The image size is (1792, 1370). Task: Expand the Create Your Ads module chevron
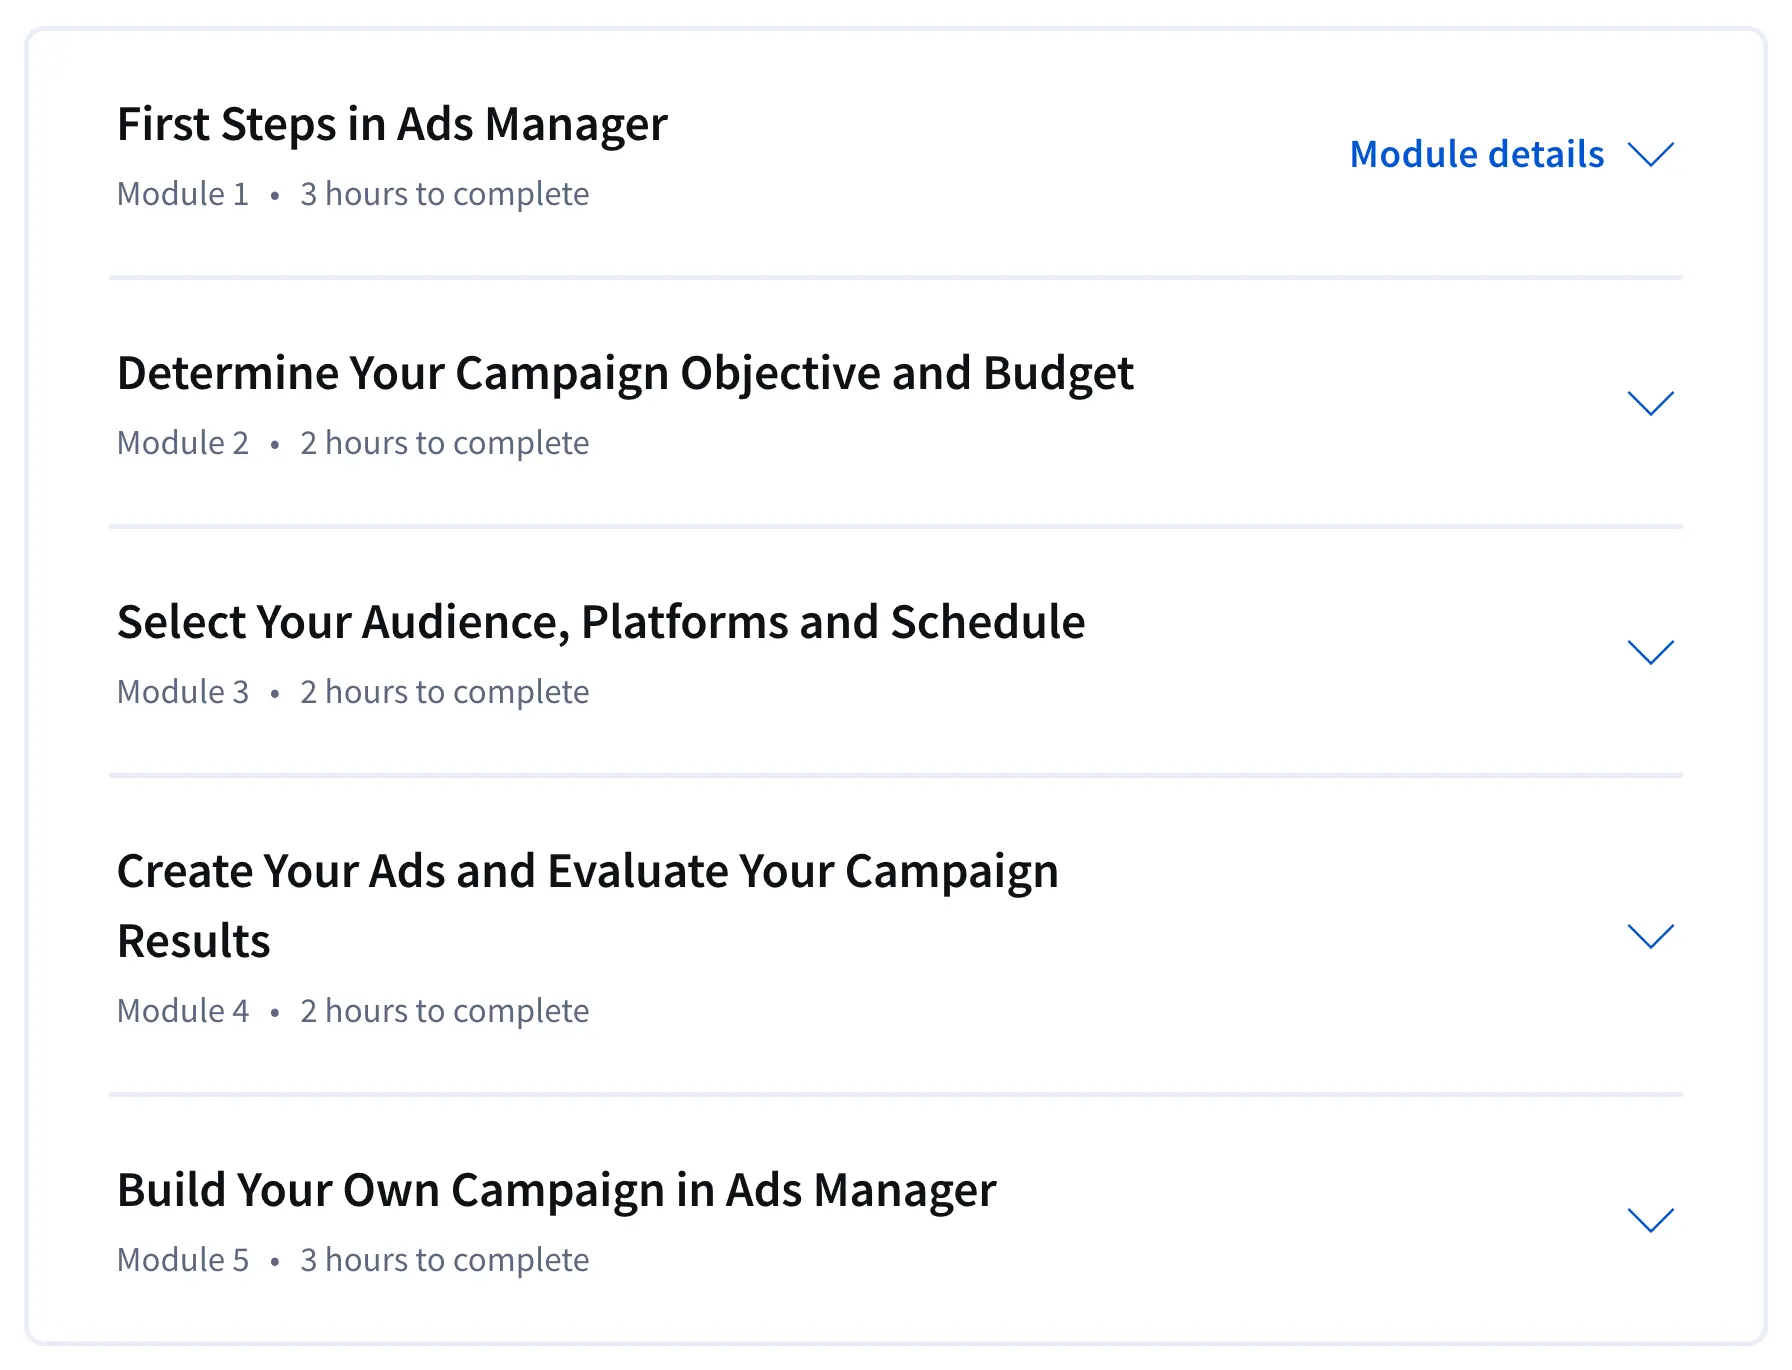(x=1650, y=936)
